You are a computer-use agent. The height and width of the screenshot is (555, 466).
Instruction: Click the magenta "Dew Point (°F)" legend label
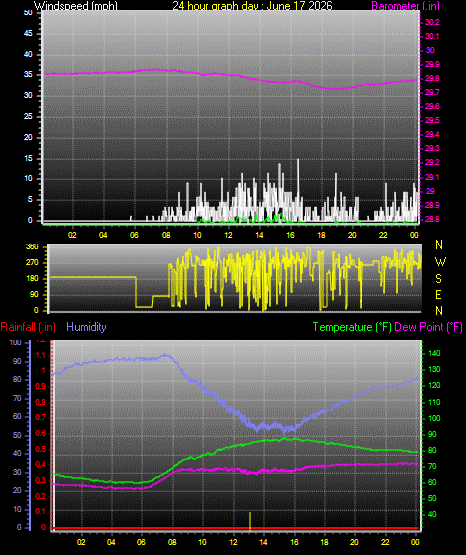pyautogui.click(x=428, y=327)
